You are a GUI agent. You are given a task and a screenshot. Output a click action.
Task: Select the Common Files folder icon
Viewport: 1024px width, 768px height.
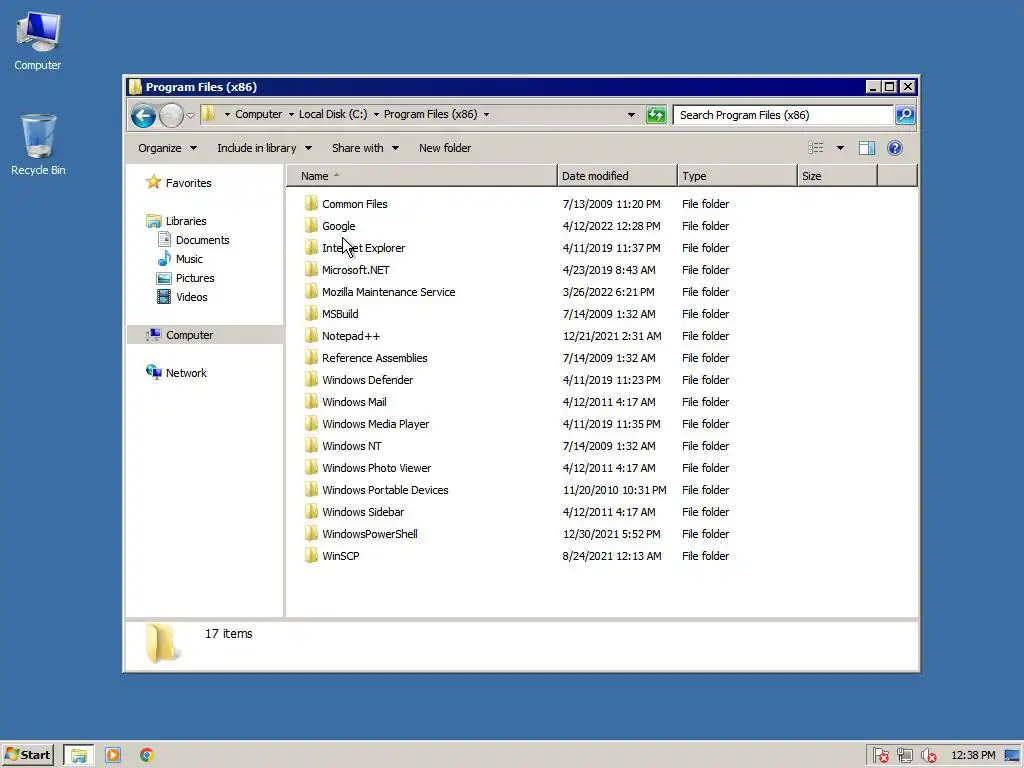311,203
